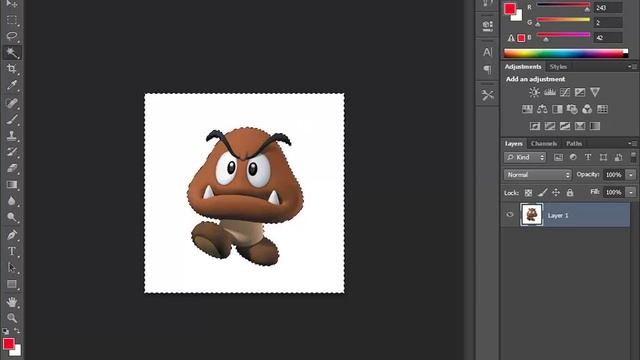Select the Gradient tool
Screen dimensions: 640x360
tap(11, 184)
